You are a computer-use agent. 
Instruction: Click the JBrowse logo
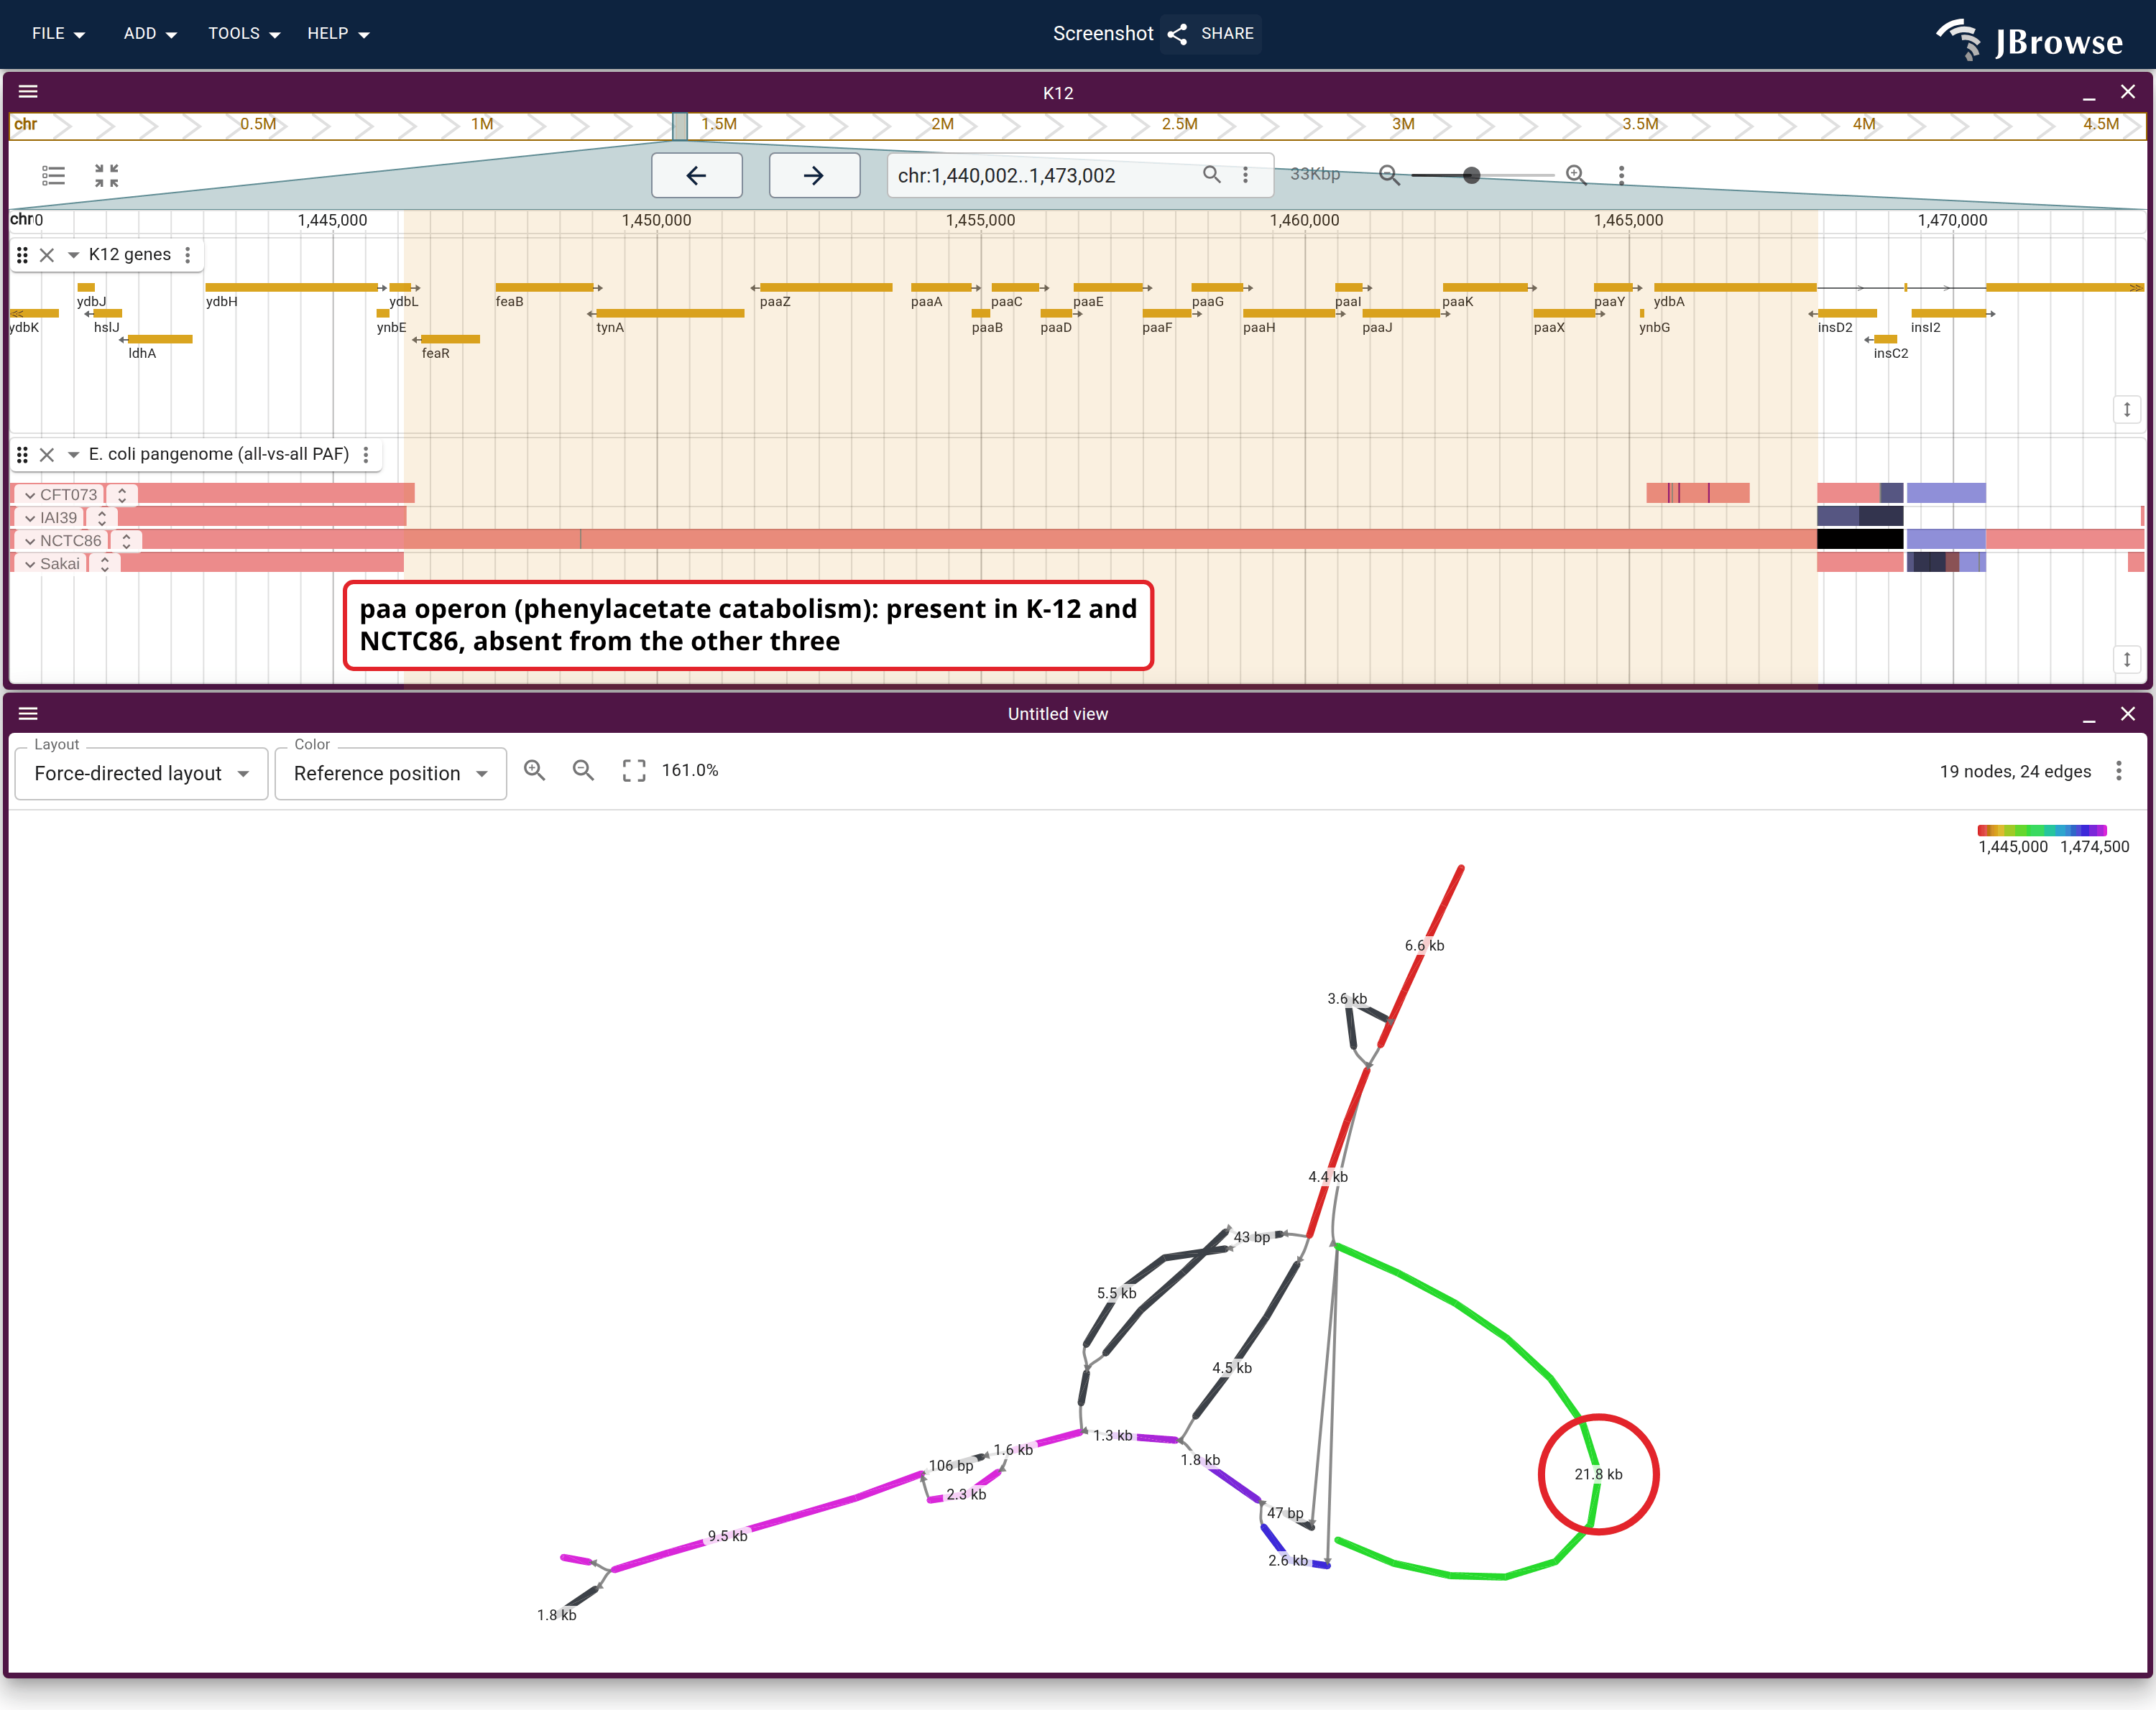coord(2029,40)
